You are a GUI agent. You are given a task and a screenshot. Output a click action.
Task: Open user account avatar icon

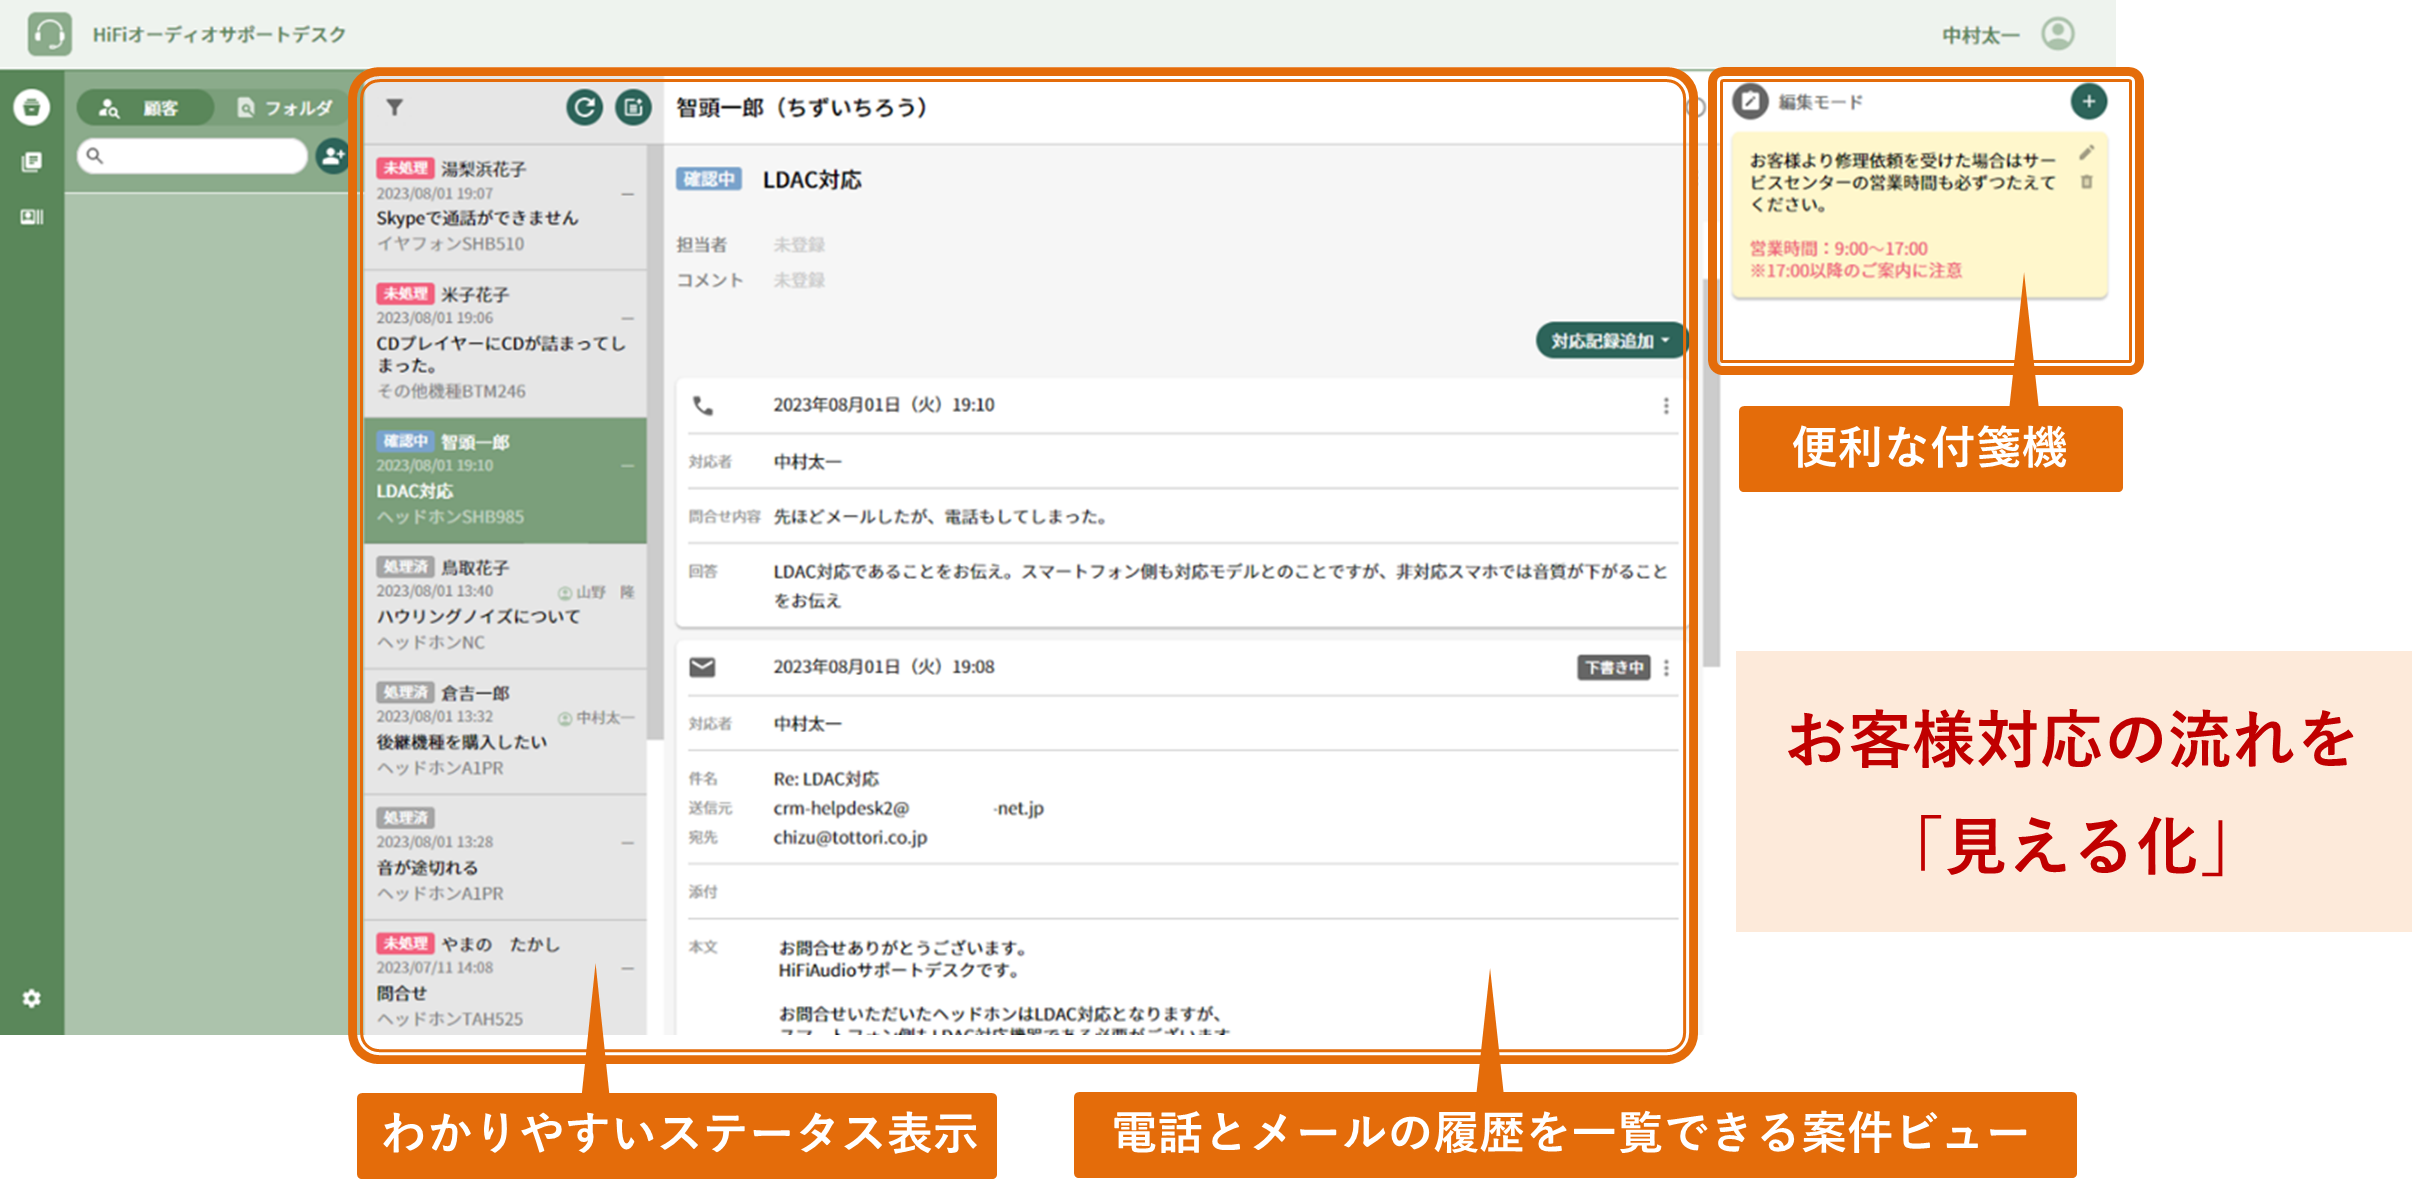tap(2057, 34)
